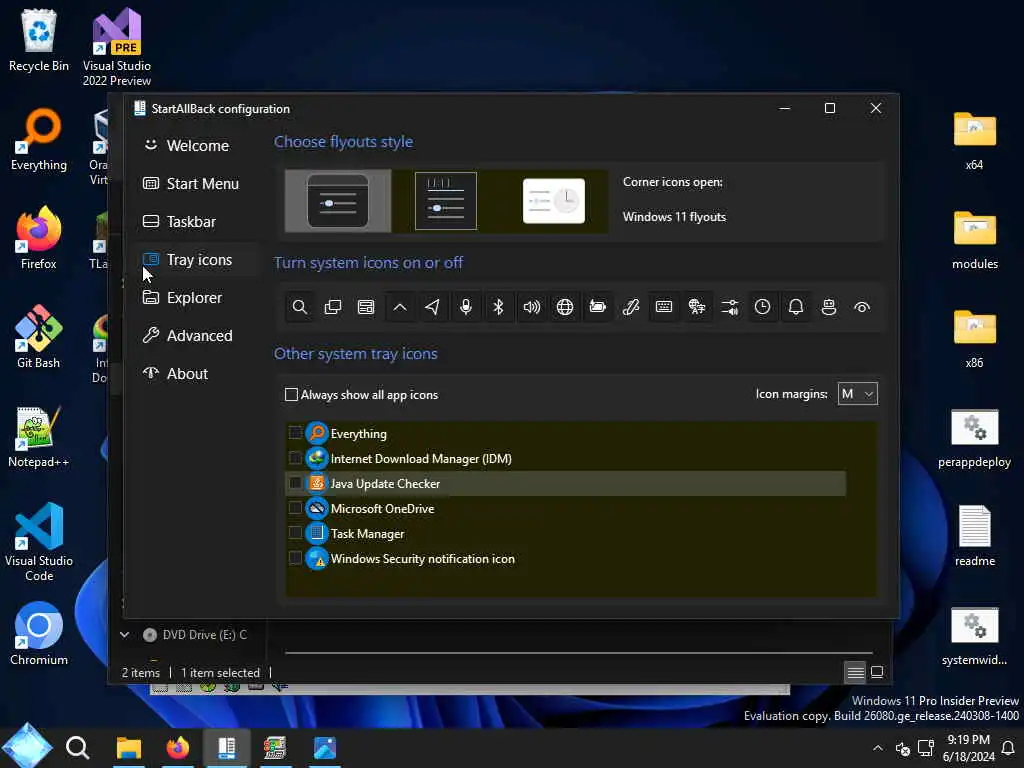This screenshot has width=1024, height=768.
Task: Switch Explorer to large icons view
Action: [877, 672]
